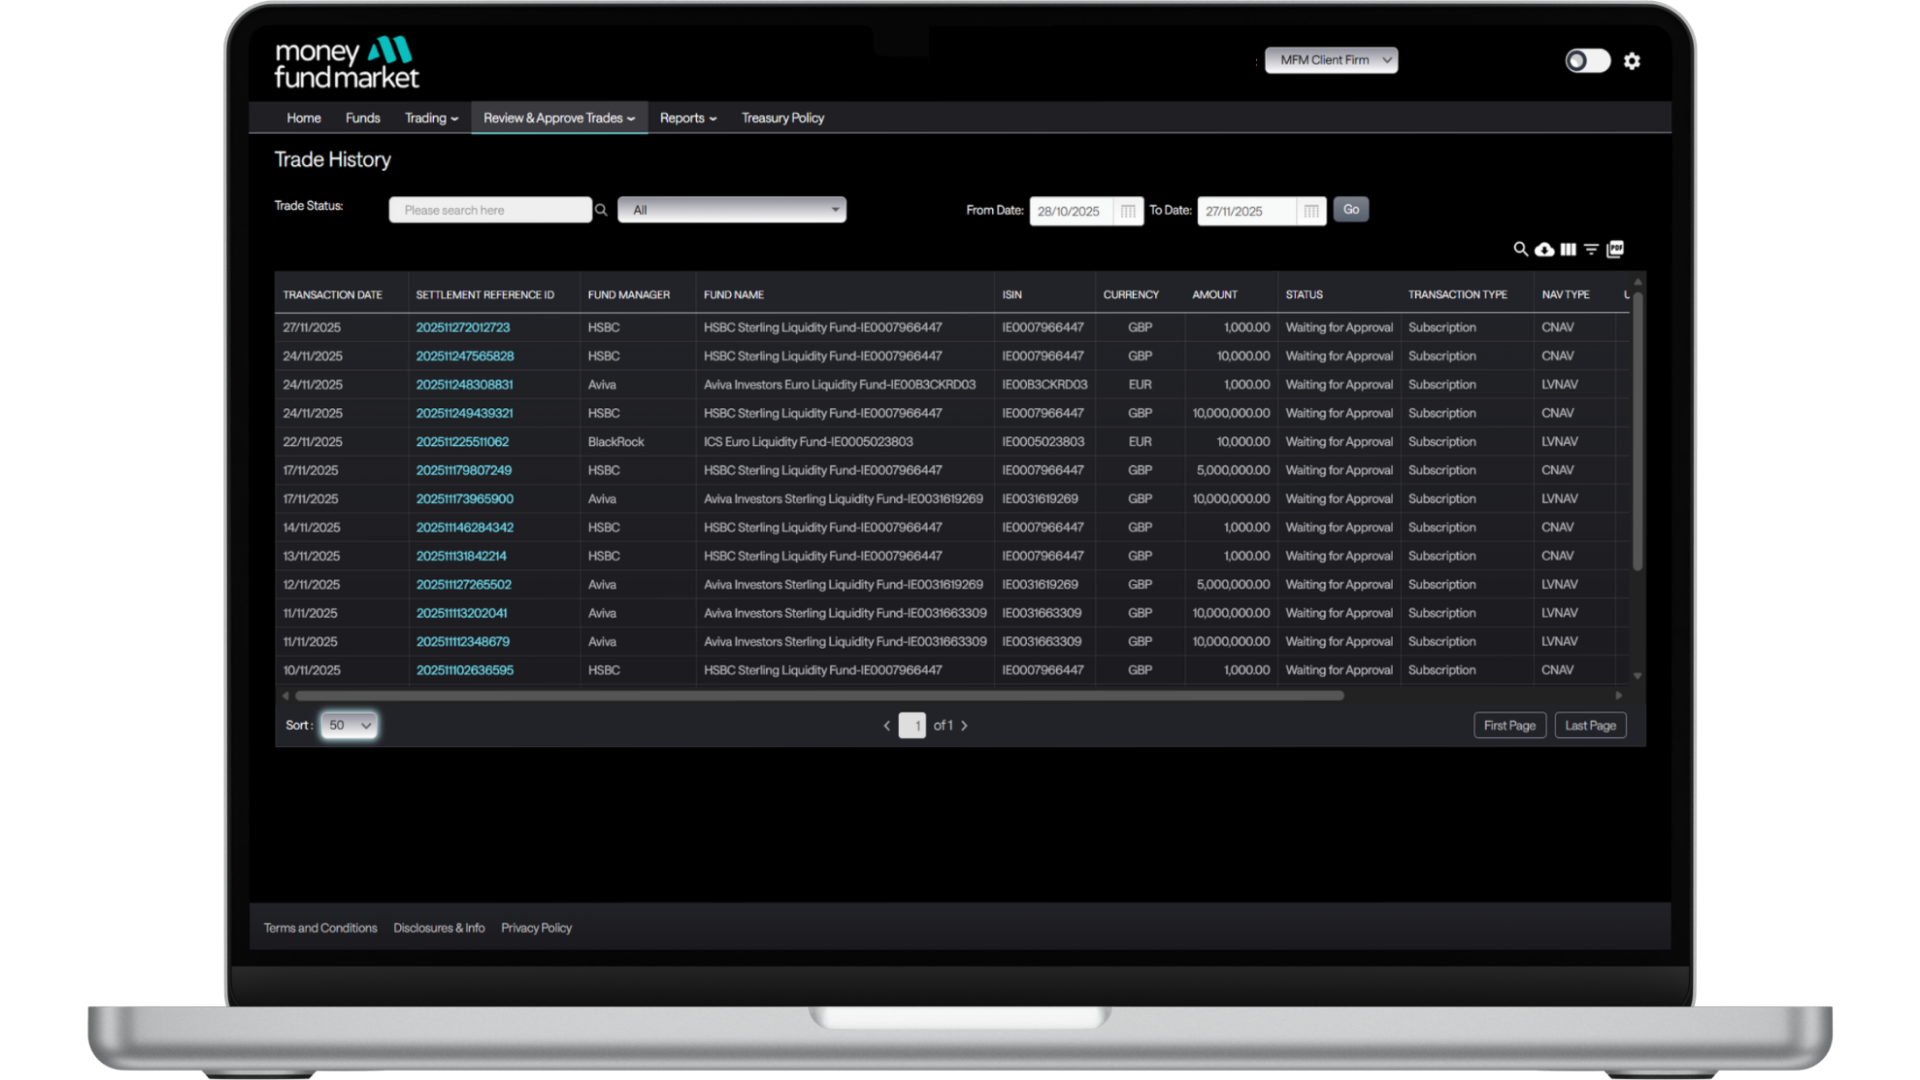Open the view columns icon
This screenshot has height=1080, width=1920.
pyautogui.click(x=1568, y=249)
